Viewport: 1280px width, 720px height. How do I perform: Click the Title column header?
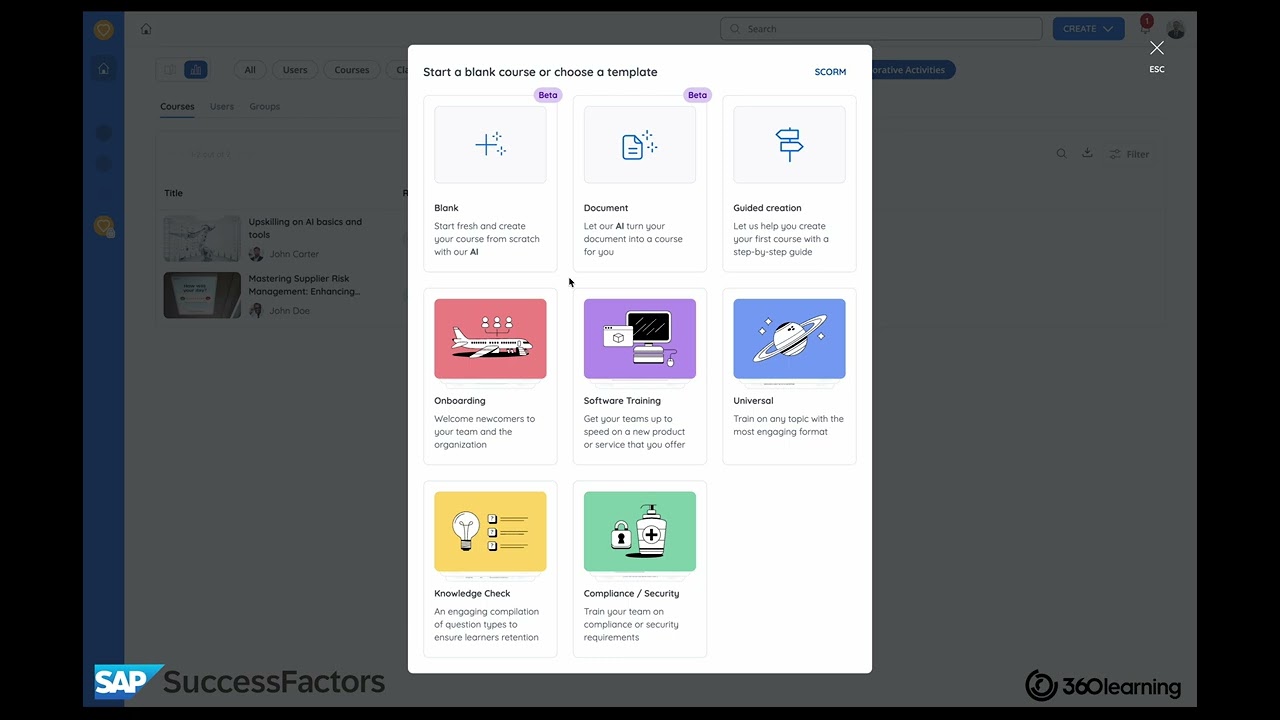[174, 193]
